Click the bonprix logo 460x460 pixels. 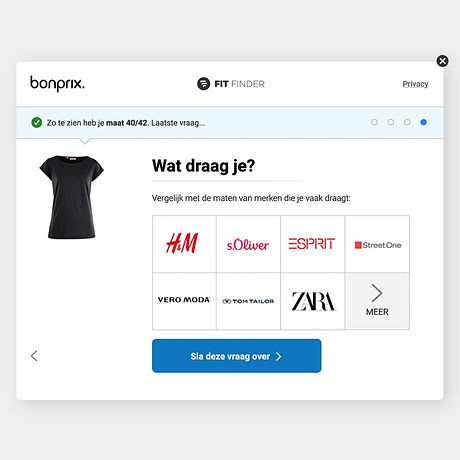pyautogui.click(x=57, y=83)
